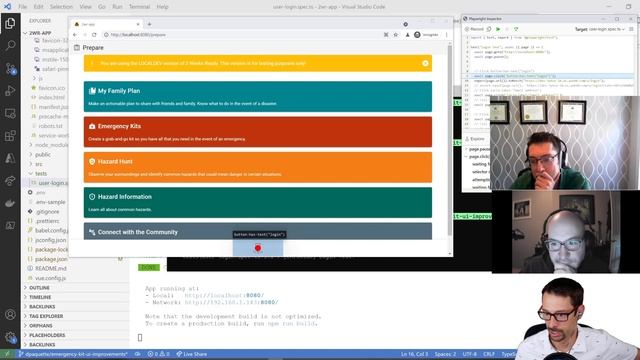640x360 pixels.
Task: Expand the TIMELINE section
Action: [x=40, y=297]
